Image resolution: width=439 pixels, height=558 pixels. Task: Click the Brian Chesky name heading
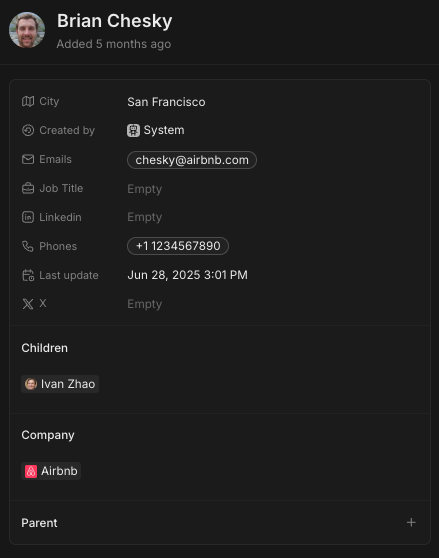pos(115,21)
